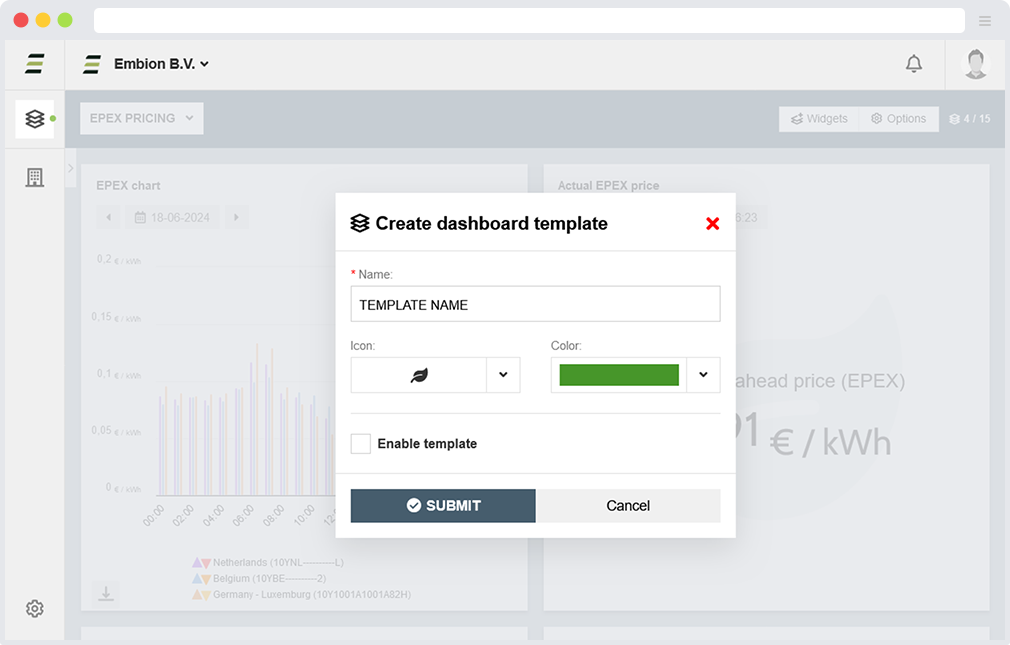This screenshot has width=1010, height=645.
Task: Open the dashboards layers icon in sidebar
Action: [x=35, y=119]
